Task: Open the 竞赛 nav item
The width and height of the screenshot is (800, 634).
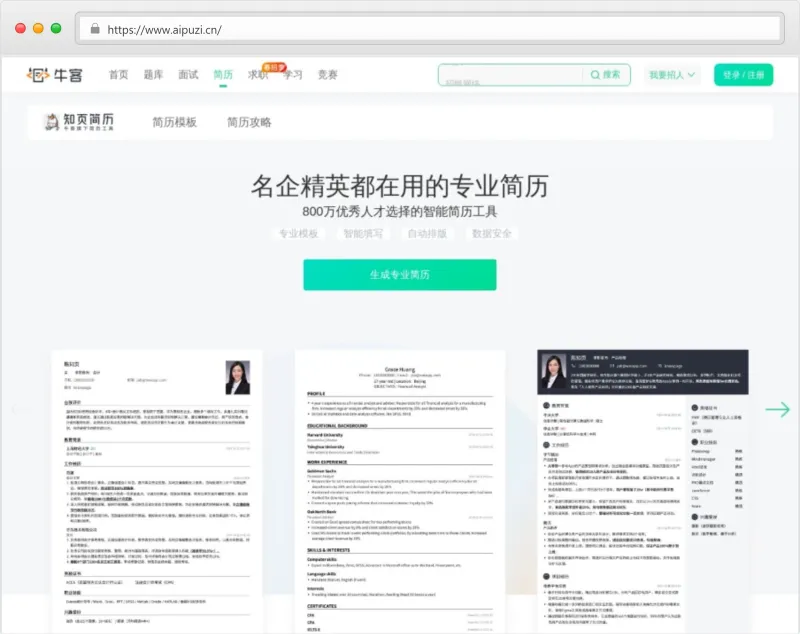Action: 328,75
